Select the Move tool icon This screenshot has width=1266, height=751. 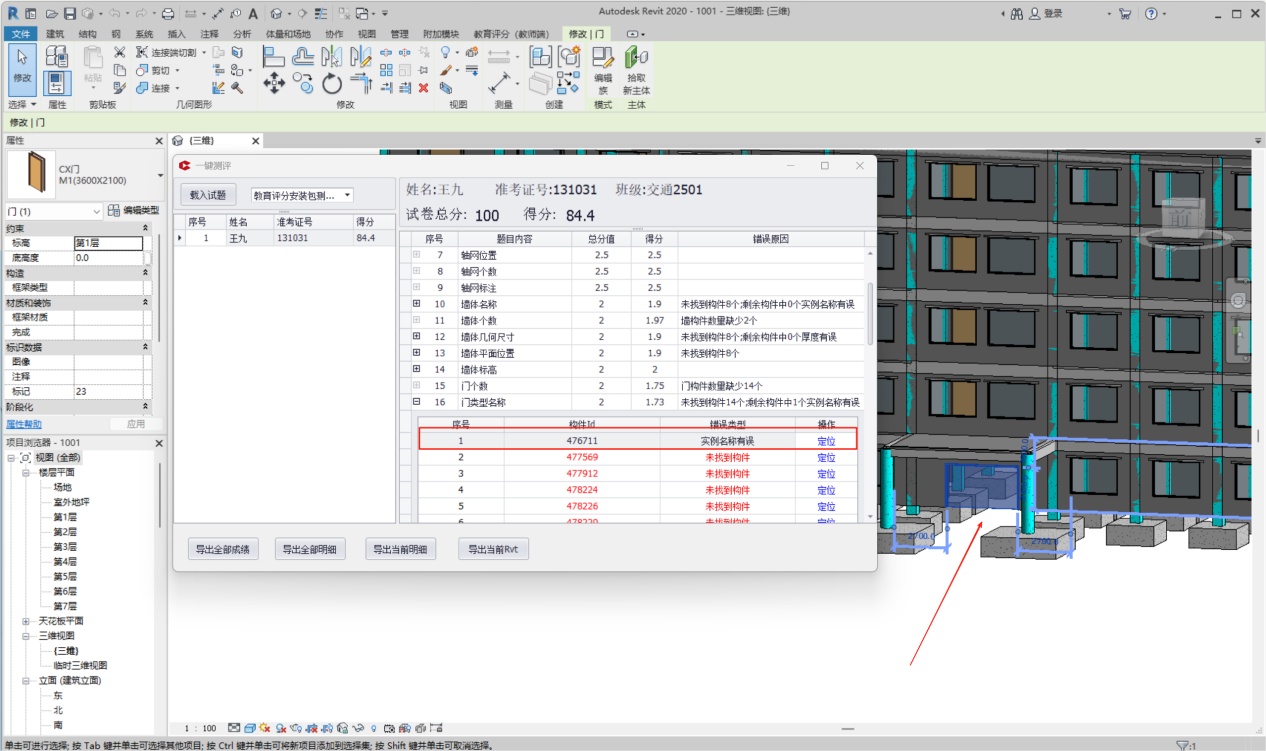(x=274, y=84)
